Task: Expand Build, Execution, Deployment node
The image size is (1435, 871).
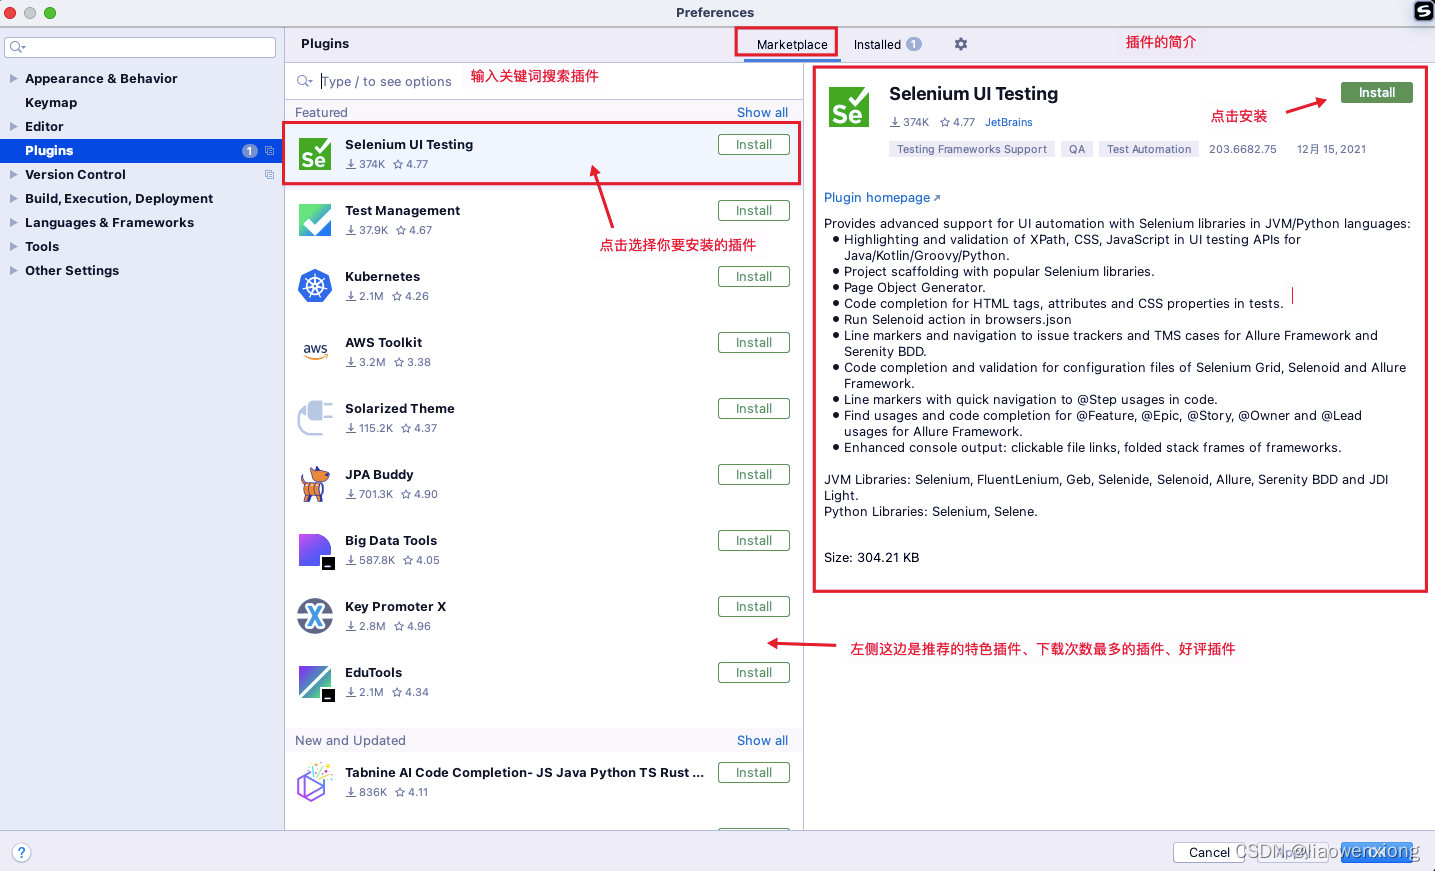Action: coord(13,198)
